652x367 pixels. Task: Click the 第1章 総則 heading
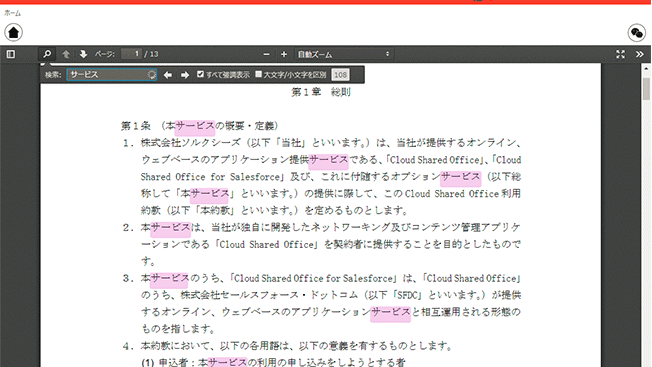(321, 92)
